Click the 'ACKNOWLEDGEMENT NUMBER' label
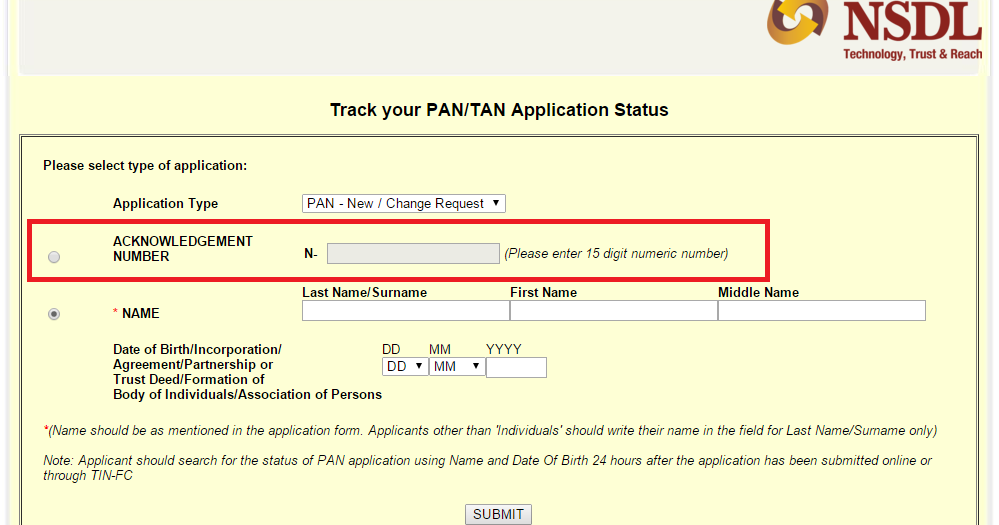This screenshot has width=999, height=525. [x=183, y=249]
